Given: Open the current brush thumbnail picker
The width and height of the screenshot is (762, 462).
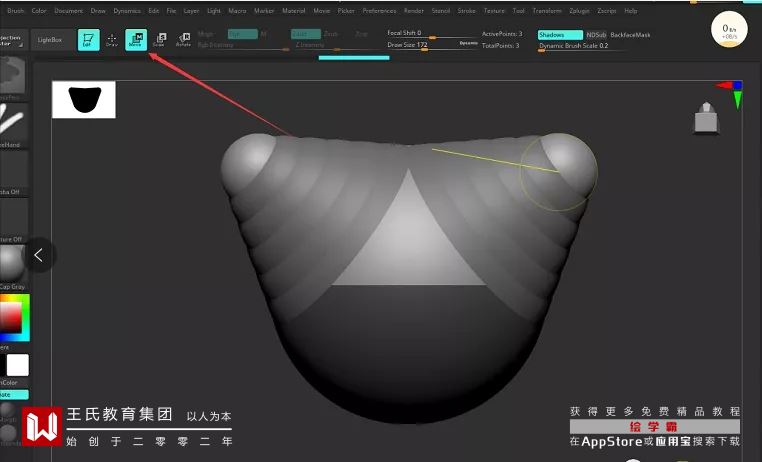Looking at the screenshot, I should pyautogui.click(x=13, y=78).
